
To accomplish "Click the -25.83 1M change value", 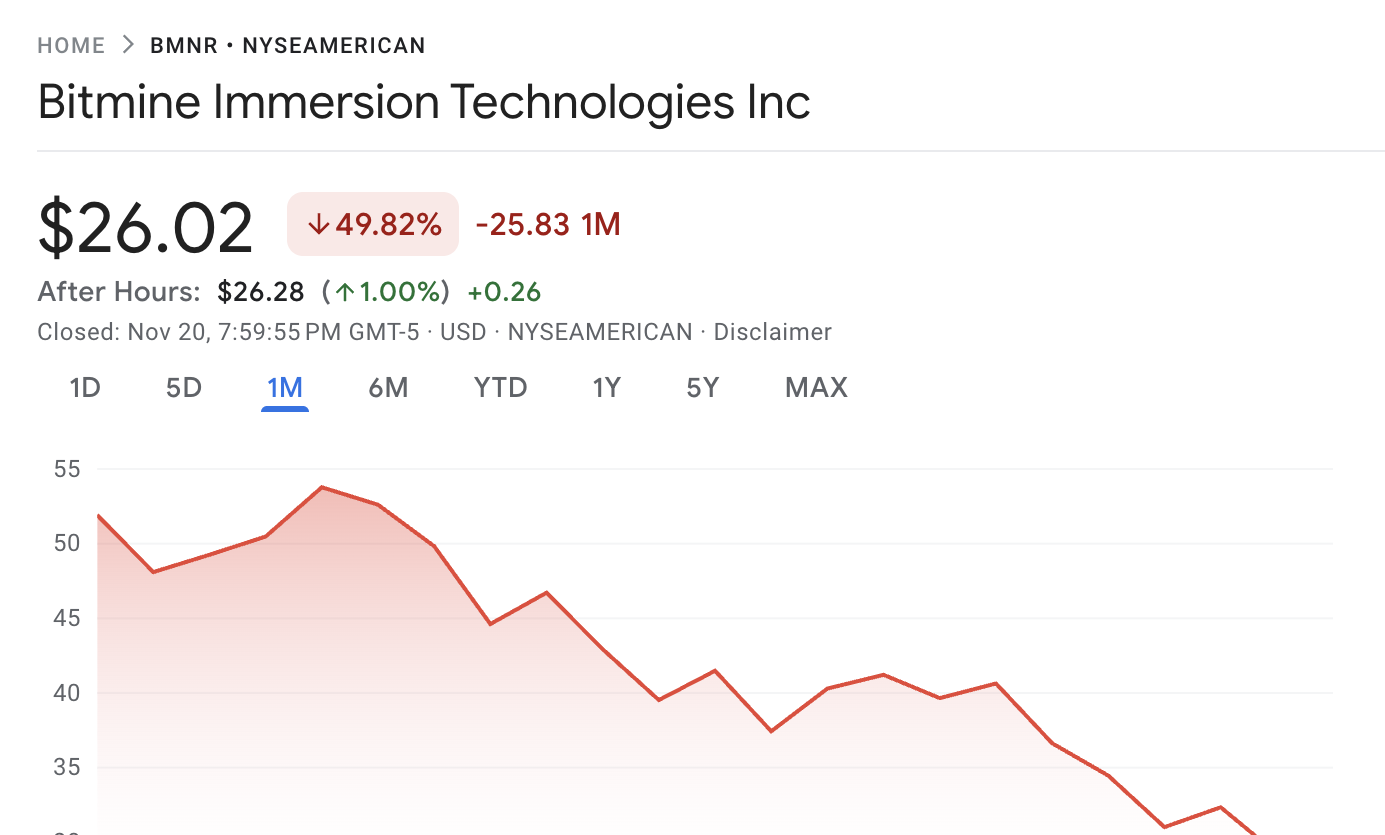I will [548, 225].
